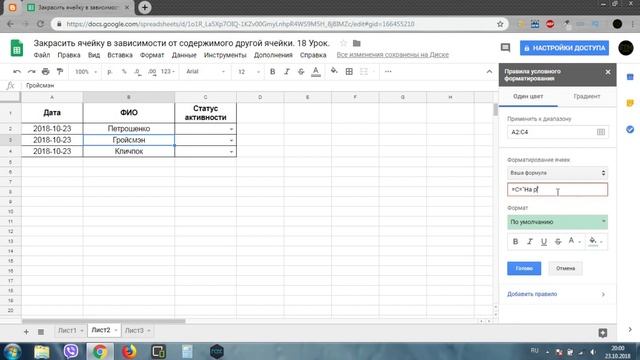Open text color picker in toolbar
The height and width of the screenshot is (360, 640).
(x=316, y=72)
